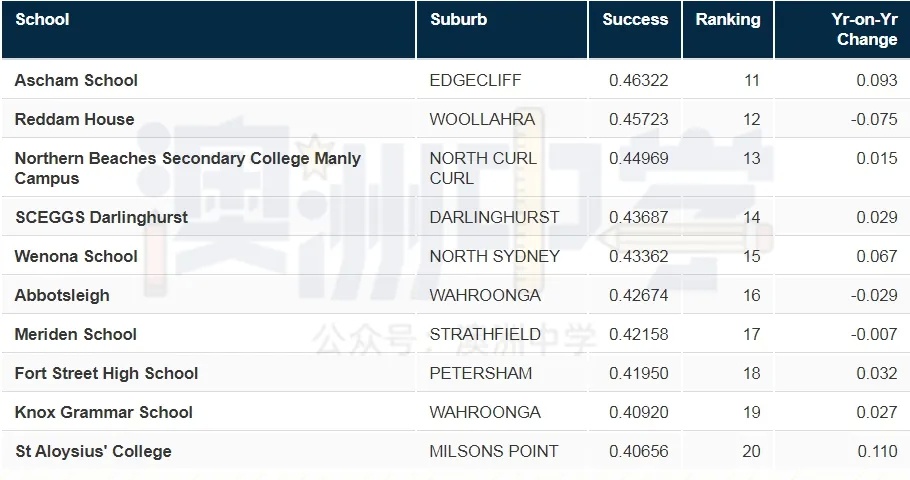The width and height of the screenshot is (910, 480).
Task: Open the Reddam House entry
Action: pyautogui.click(x=74, y=119)
